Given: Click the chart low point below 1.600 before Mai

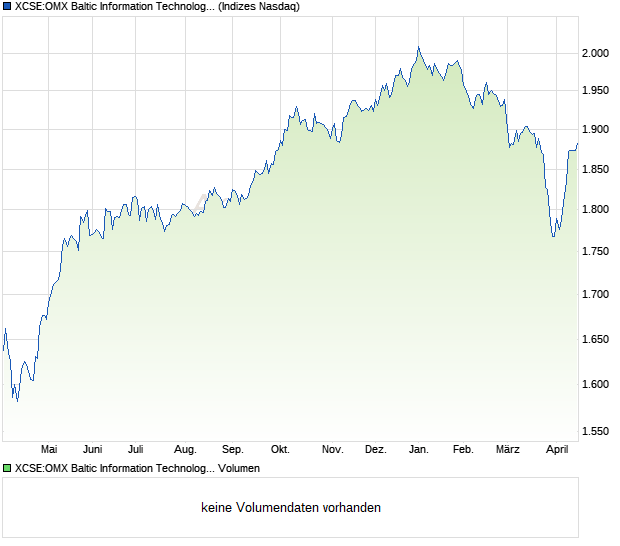Looking at the screenshot, I should [x=17, y=401].
